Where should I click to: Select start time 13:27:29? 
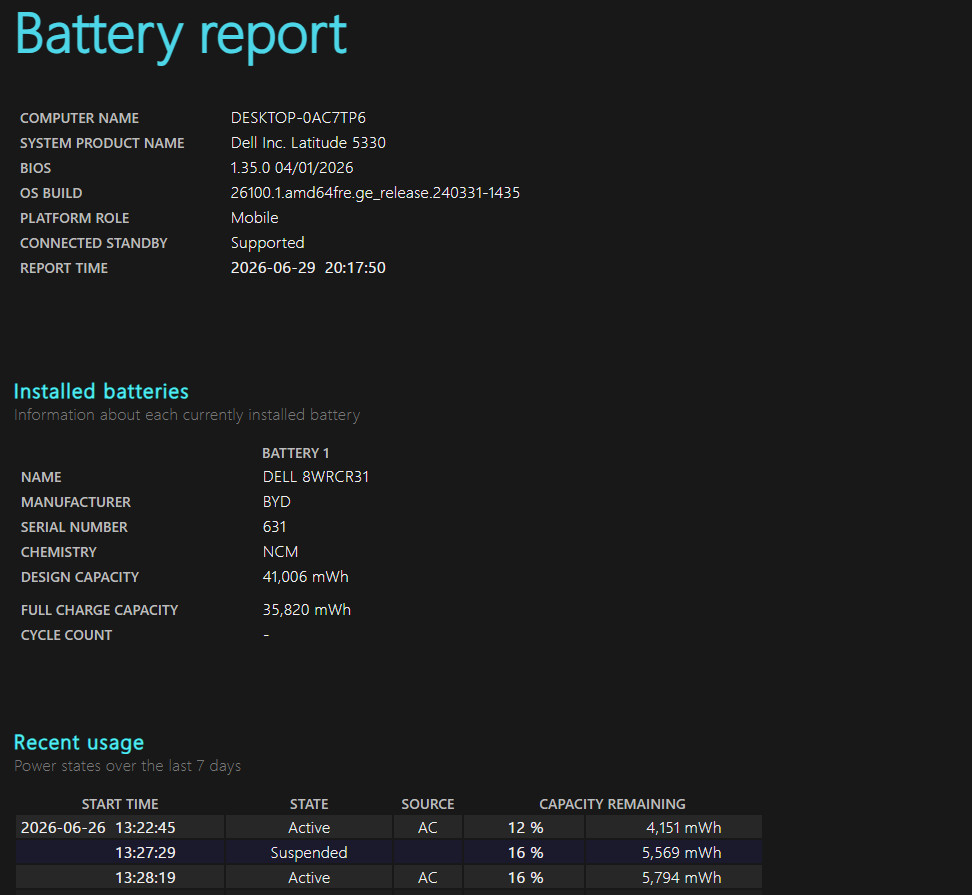pyautogui.click(x=145, y=853)
